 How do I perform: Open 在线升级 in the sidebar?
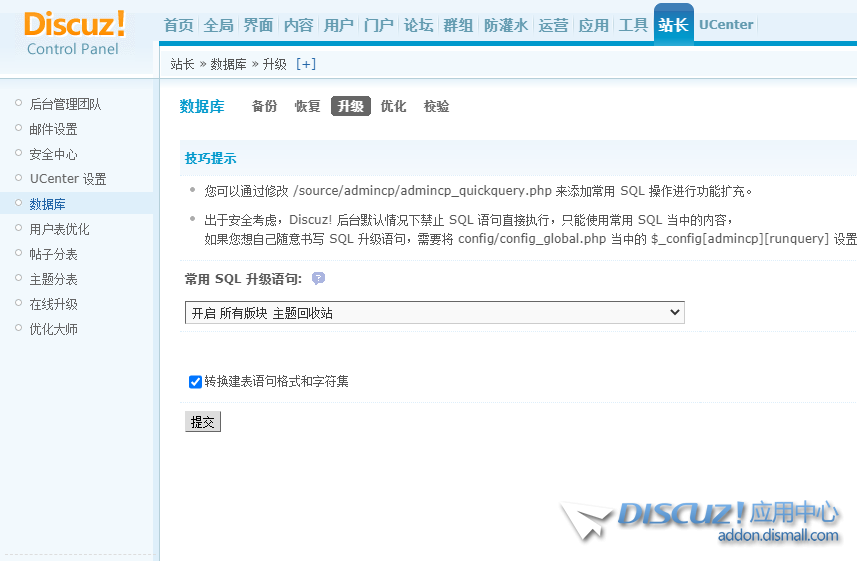pos(54,304)
